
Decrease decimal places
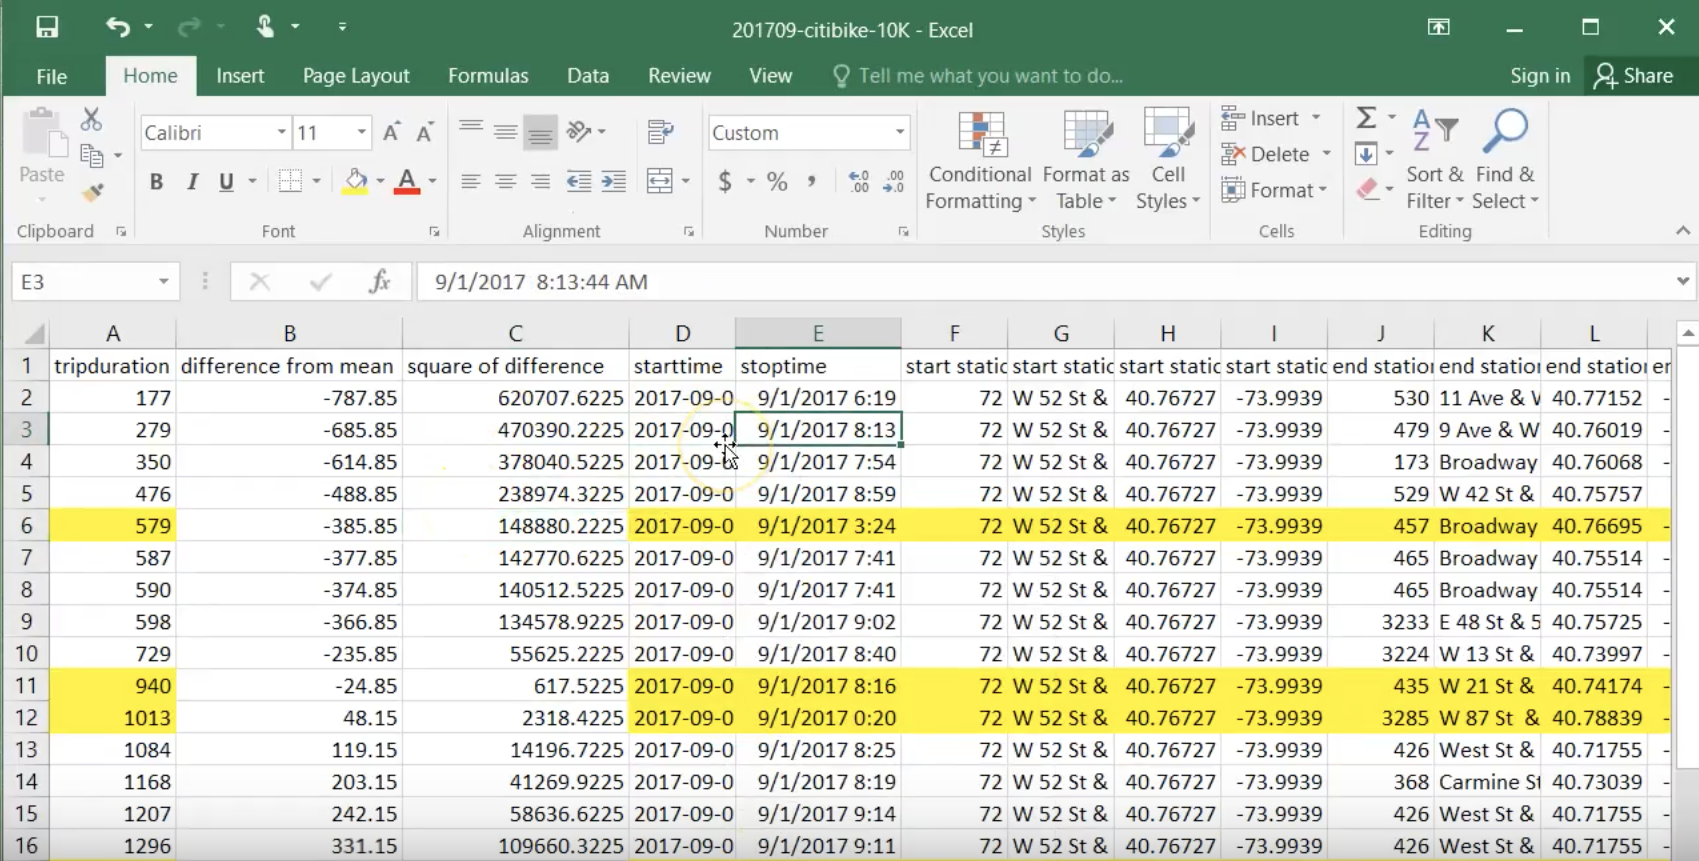(x=894, y=182)
